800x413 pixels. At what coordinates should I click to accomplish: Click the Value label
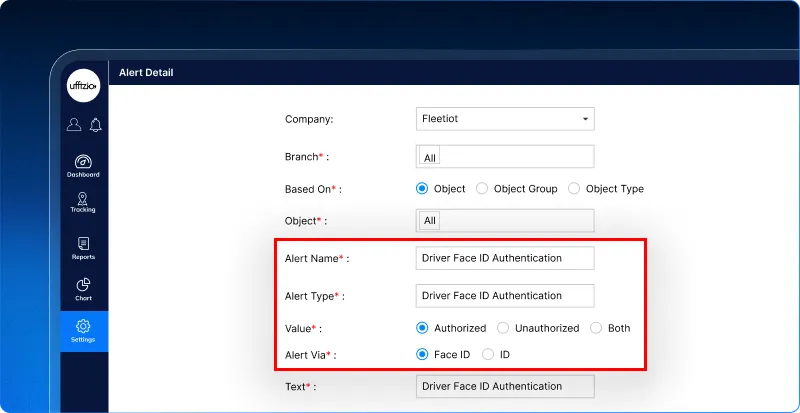tap(303, 328)
